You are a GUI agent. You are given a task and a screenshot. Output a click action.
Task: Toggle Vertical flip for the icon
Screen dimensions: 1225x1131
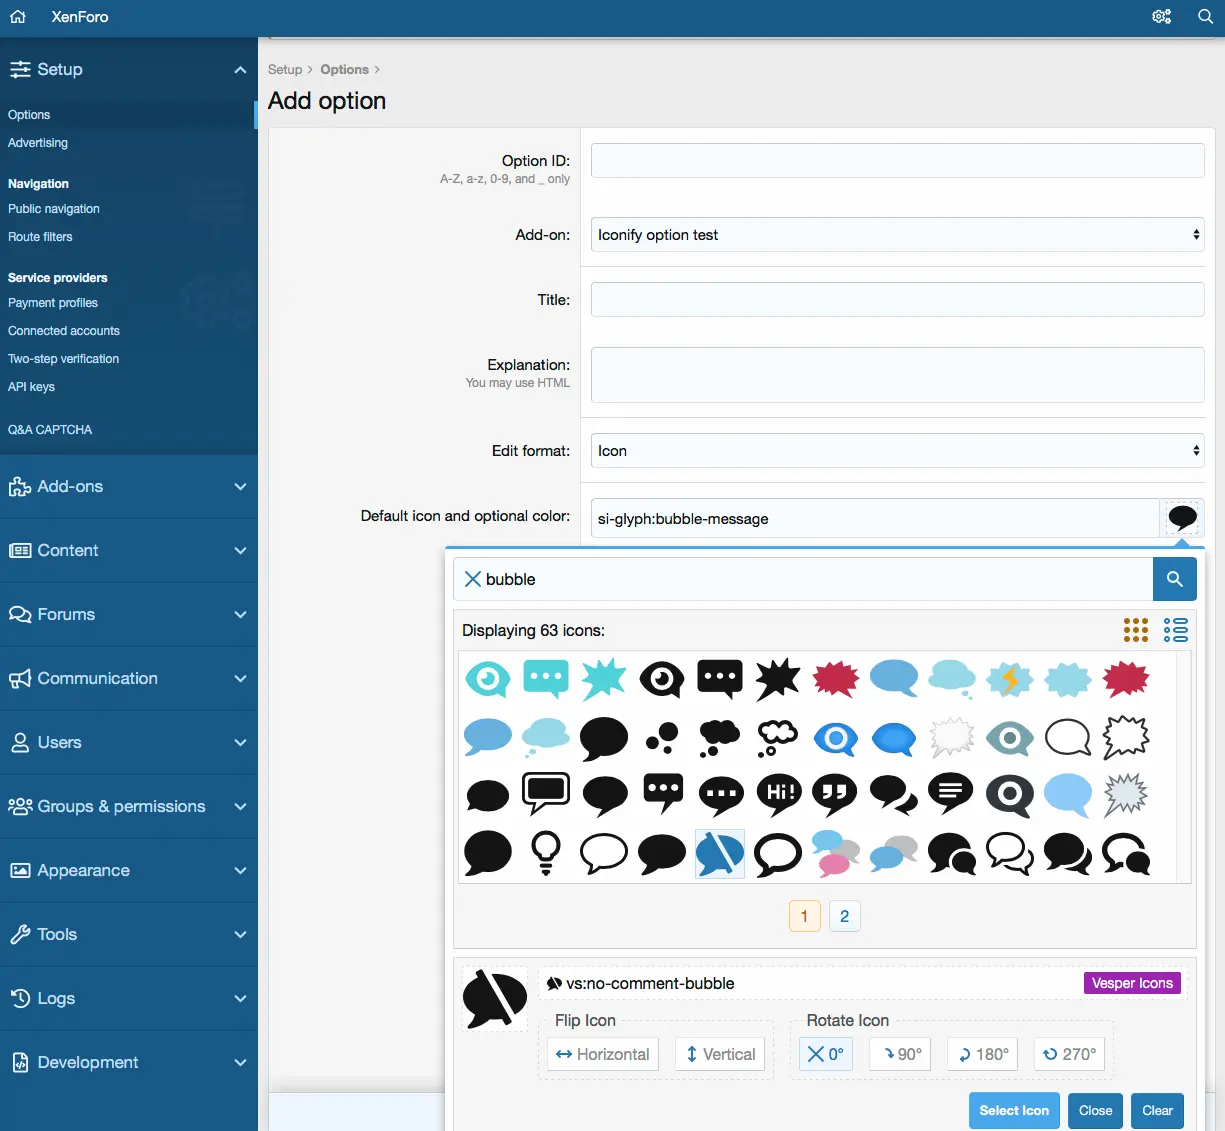click(720, 1054)
